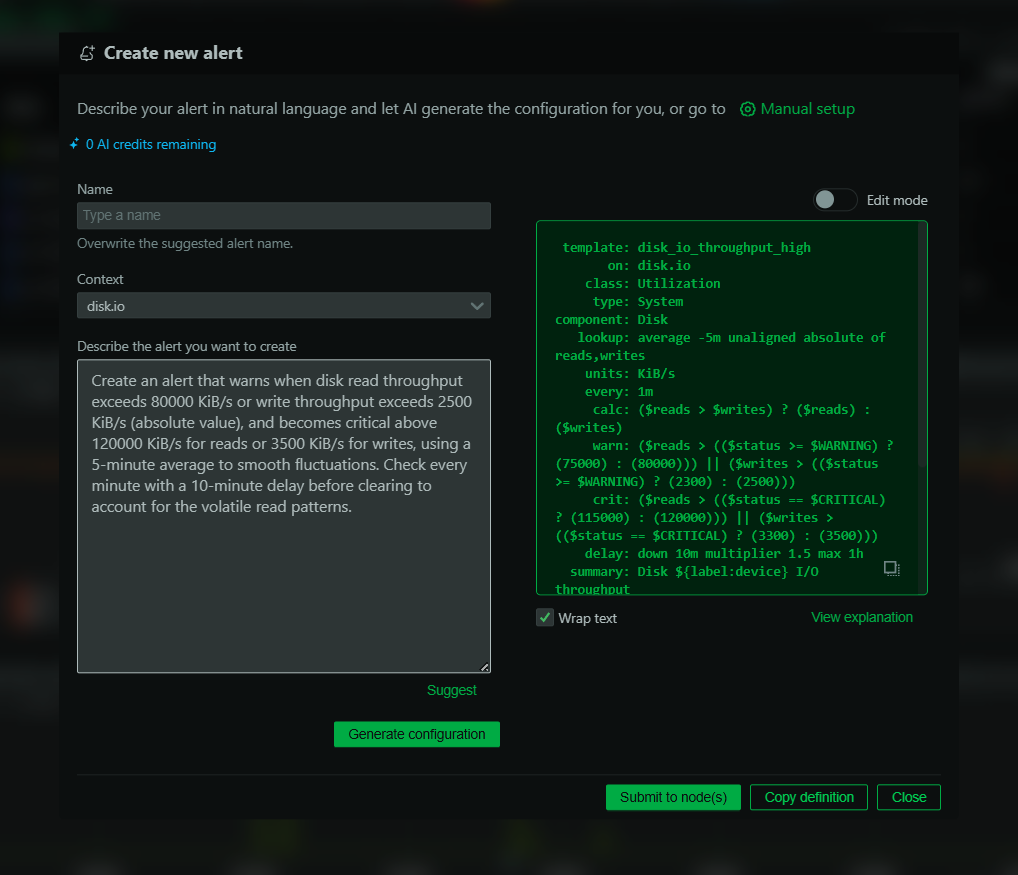Click Submit to node(s)

[x=673, y=797]
